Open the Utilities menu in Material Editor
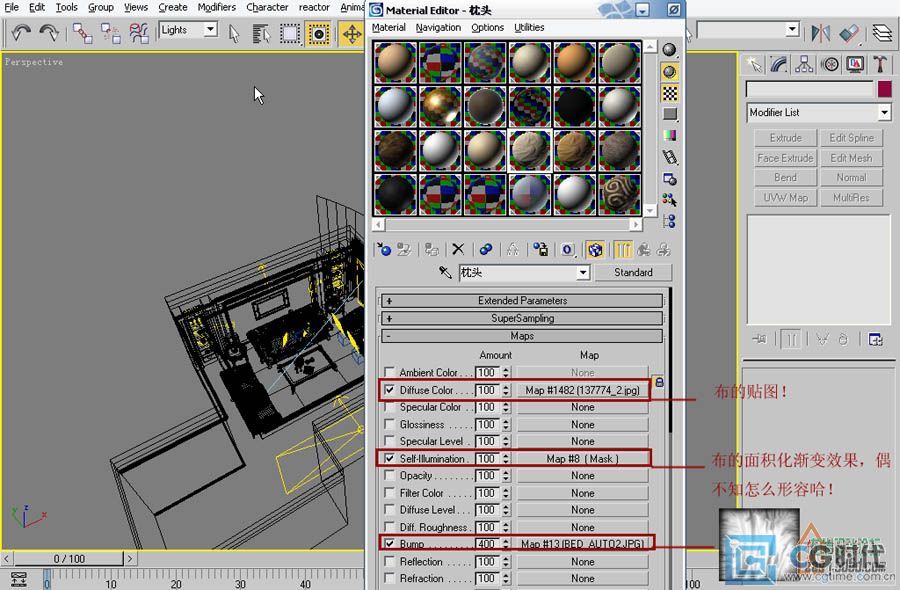Screen dimensions: 900x590 click(529, 28)
